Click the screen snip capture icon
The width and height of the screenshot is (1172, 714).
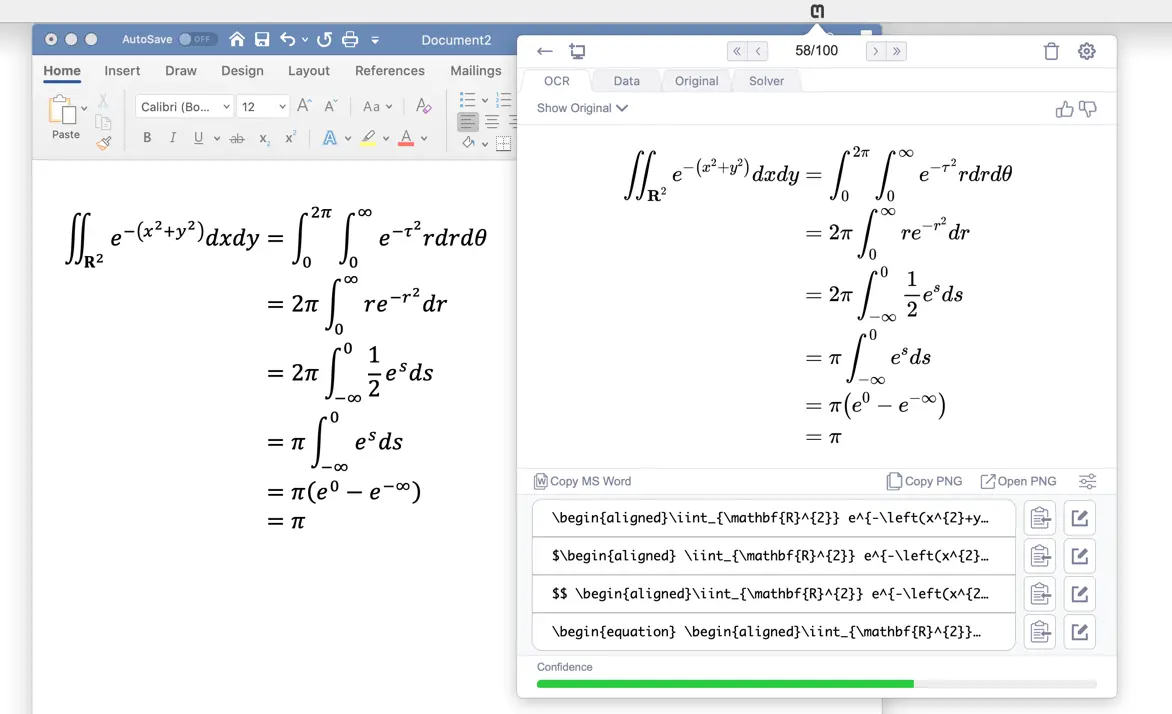pos(577,51)
